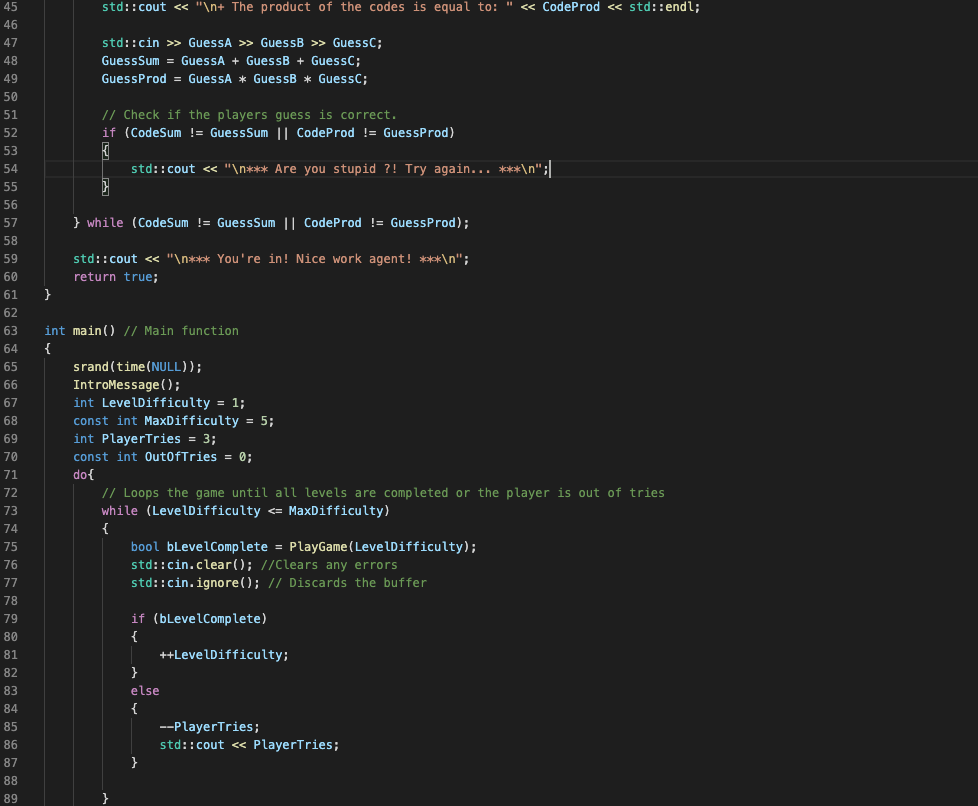This screenshot has height=806, width=978.
Task: Click the highlighted closing brace on line 55
Action: tap(105, 187)
